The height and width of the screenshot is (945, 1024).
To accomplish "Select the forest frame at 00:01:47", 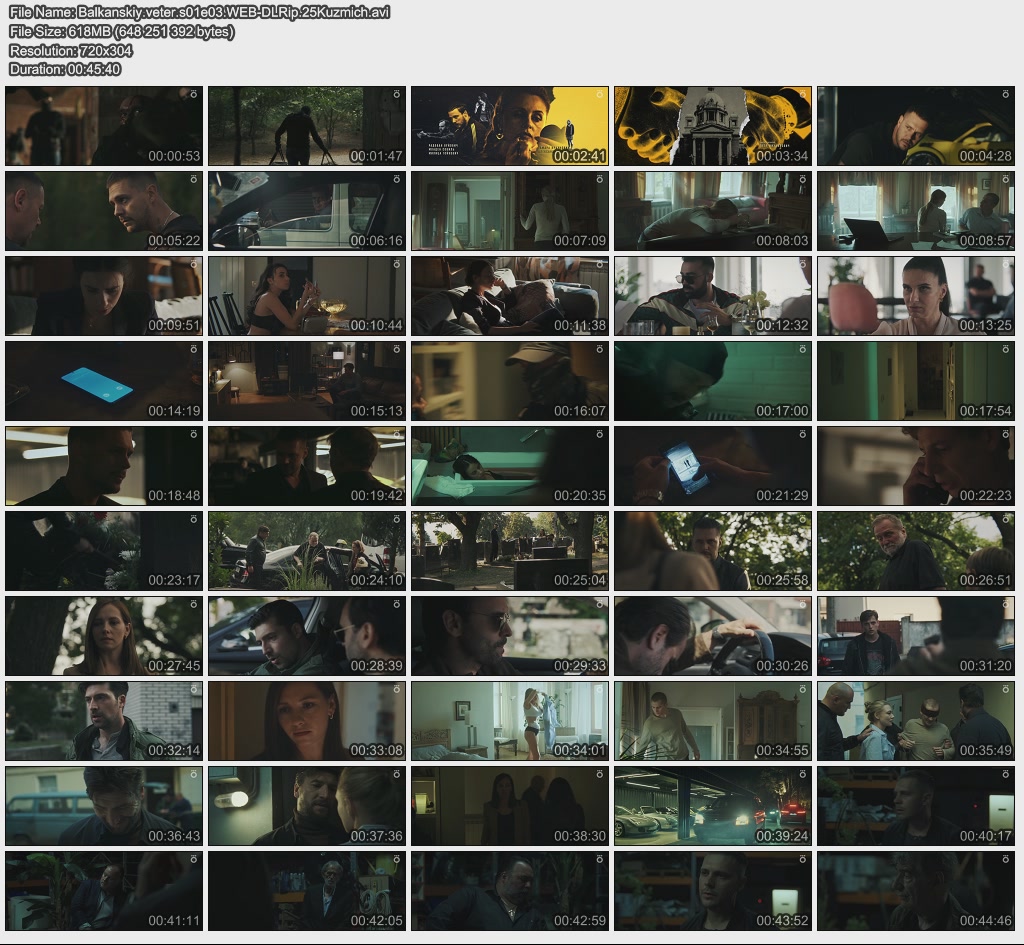I will tap(307, 126).
